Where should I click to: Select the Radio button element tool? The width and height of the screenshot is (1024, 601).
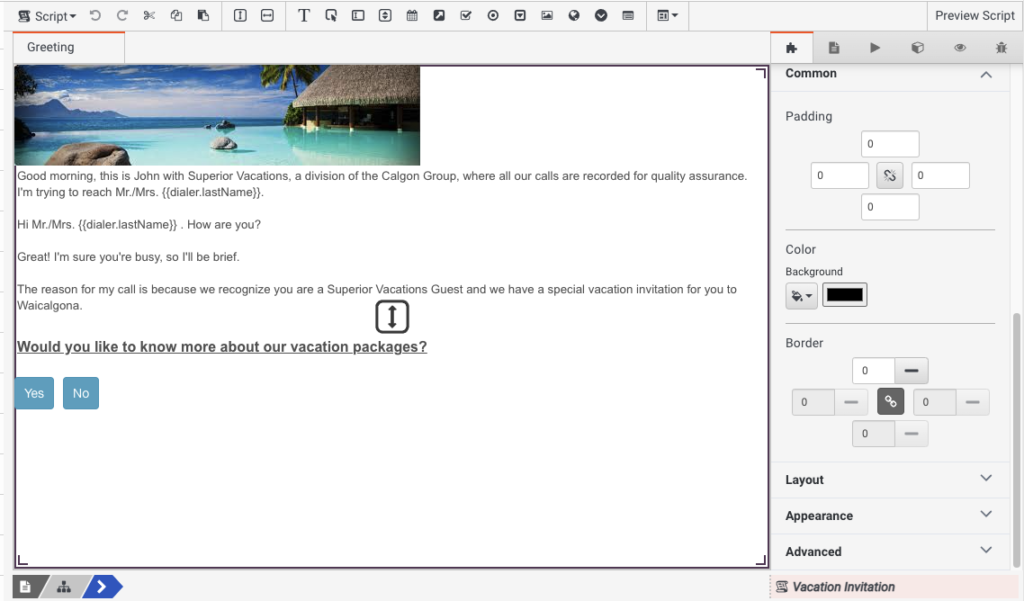tap(492, 15)
